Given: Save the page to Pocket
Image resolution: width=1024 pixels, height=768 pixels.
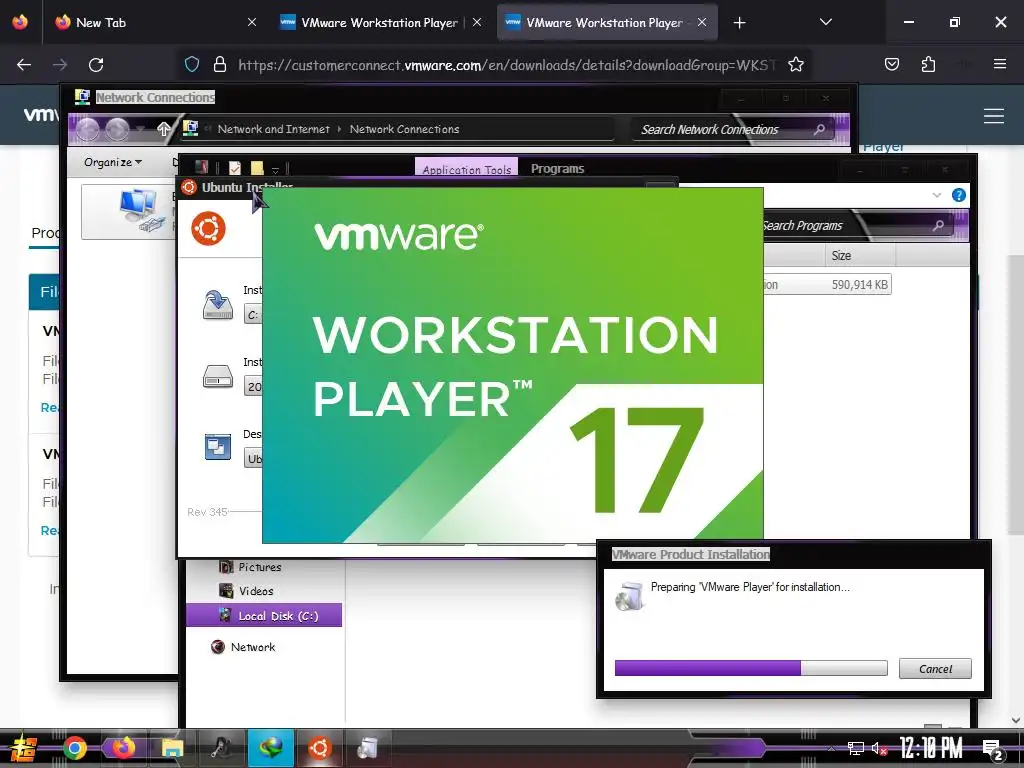Looking at the screenshot, I should pos(891,64).
